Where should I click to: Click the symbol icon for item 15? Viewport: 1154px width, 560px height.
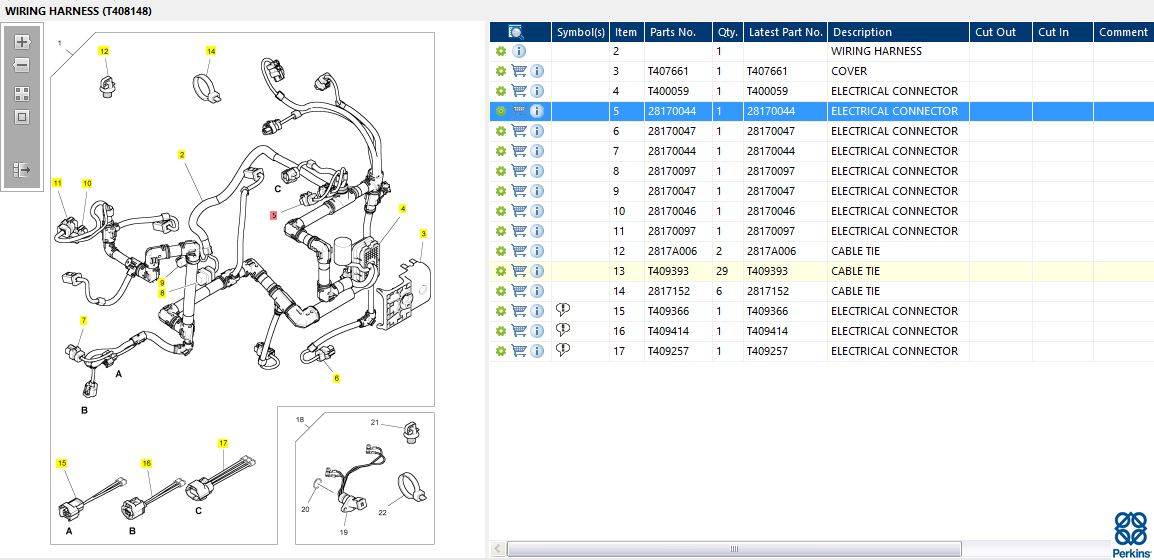563,311
